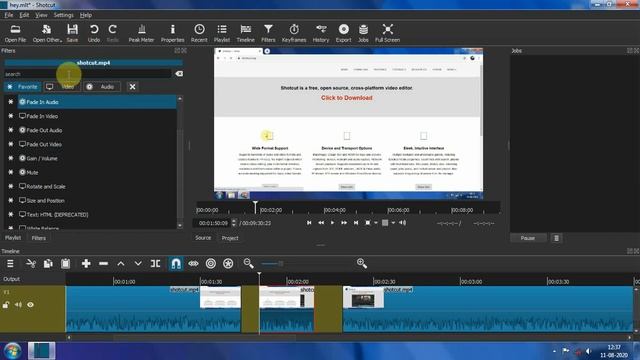Toggle the ripple trim mode
Image resolution: width=640 pixels, height=360 pixels.
tap(211, 264)
